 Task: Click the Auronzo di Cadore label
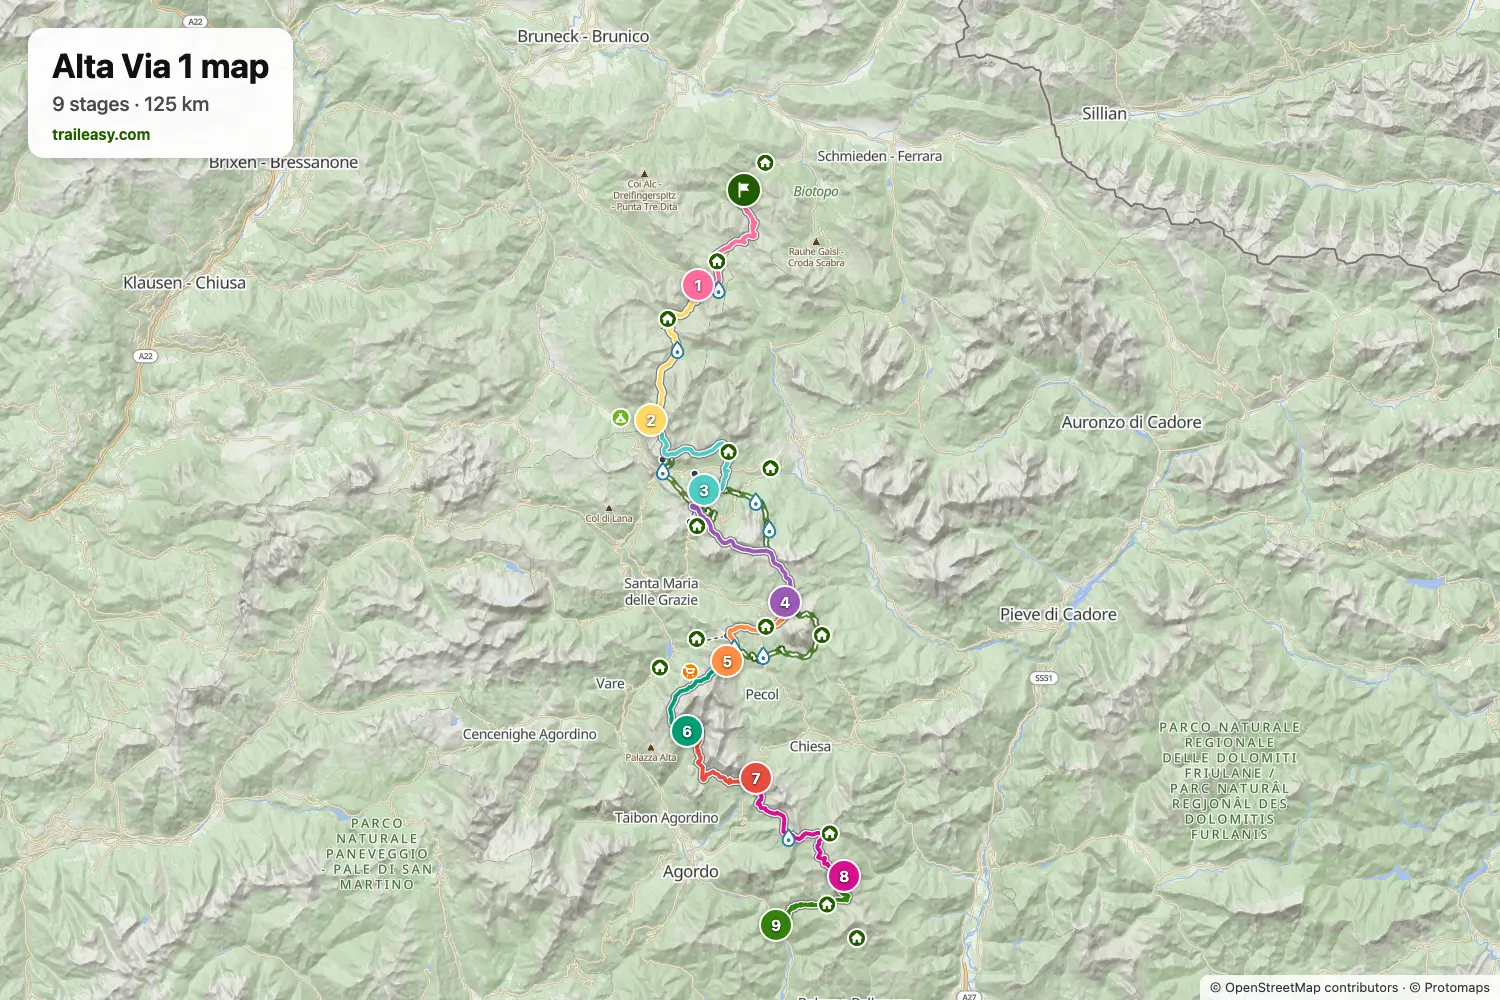(1131, 422)
